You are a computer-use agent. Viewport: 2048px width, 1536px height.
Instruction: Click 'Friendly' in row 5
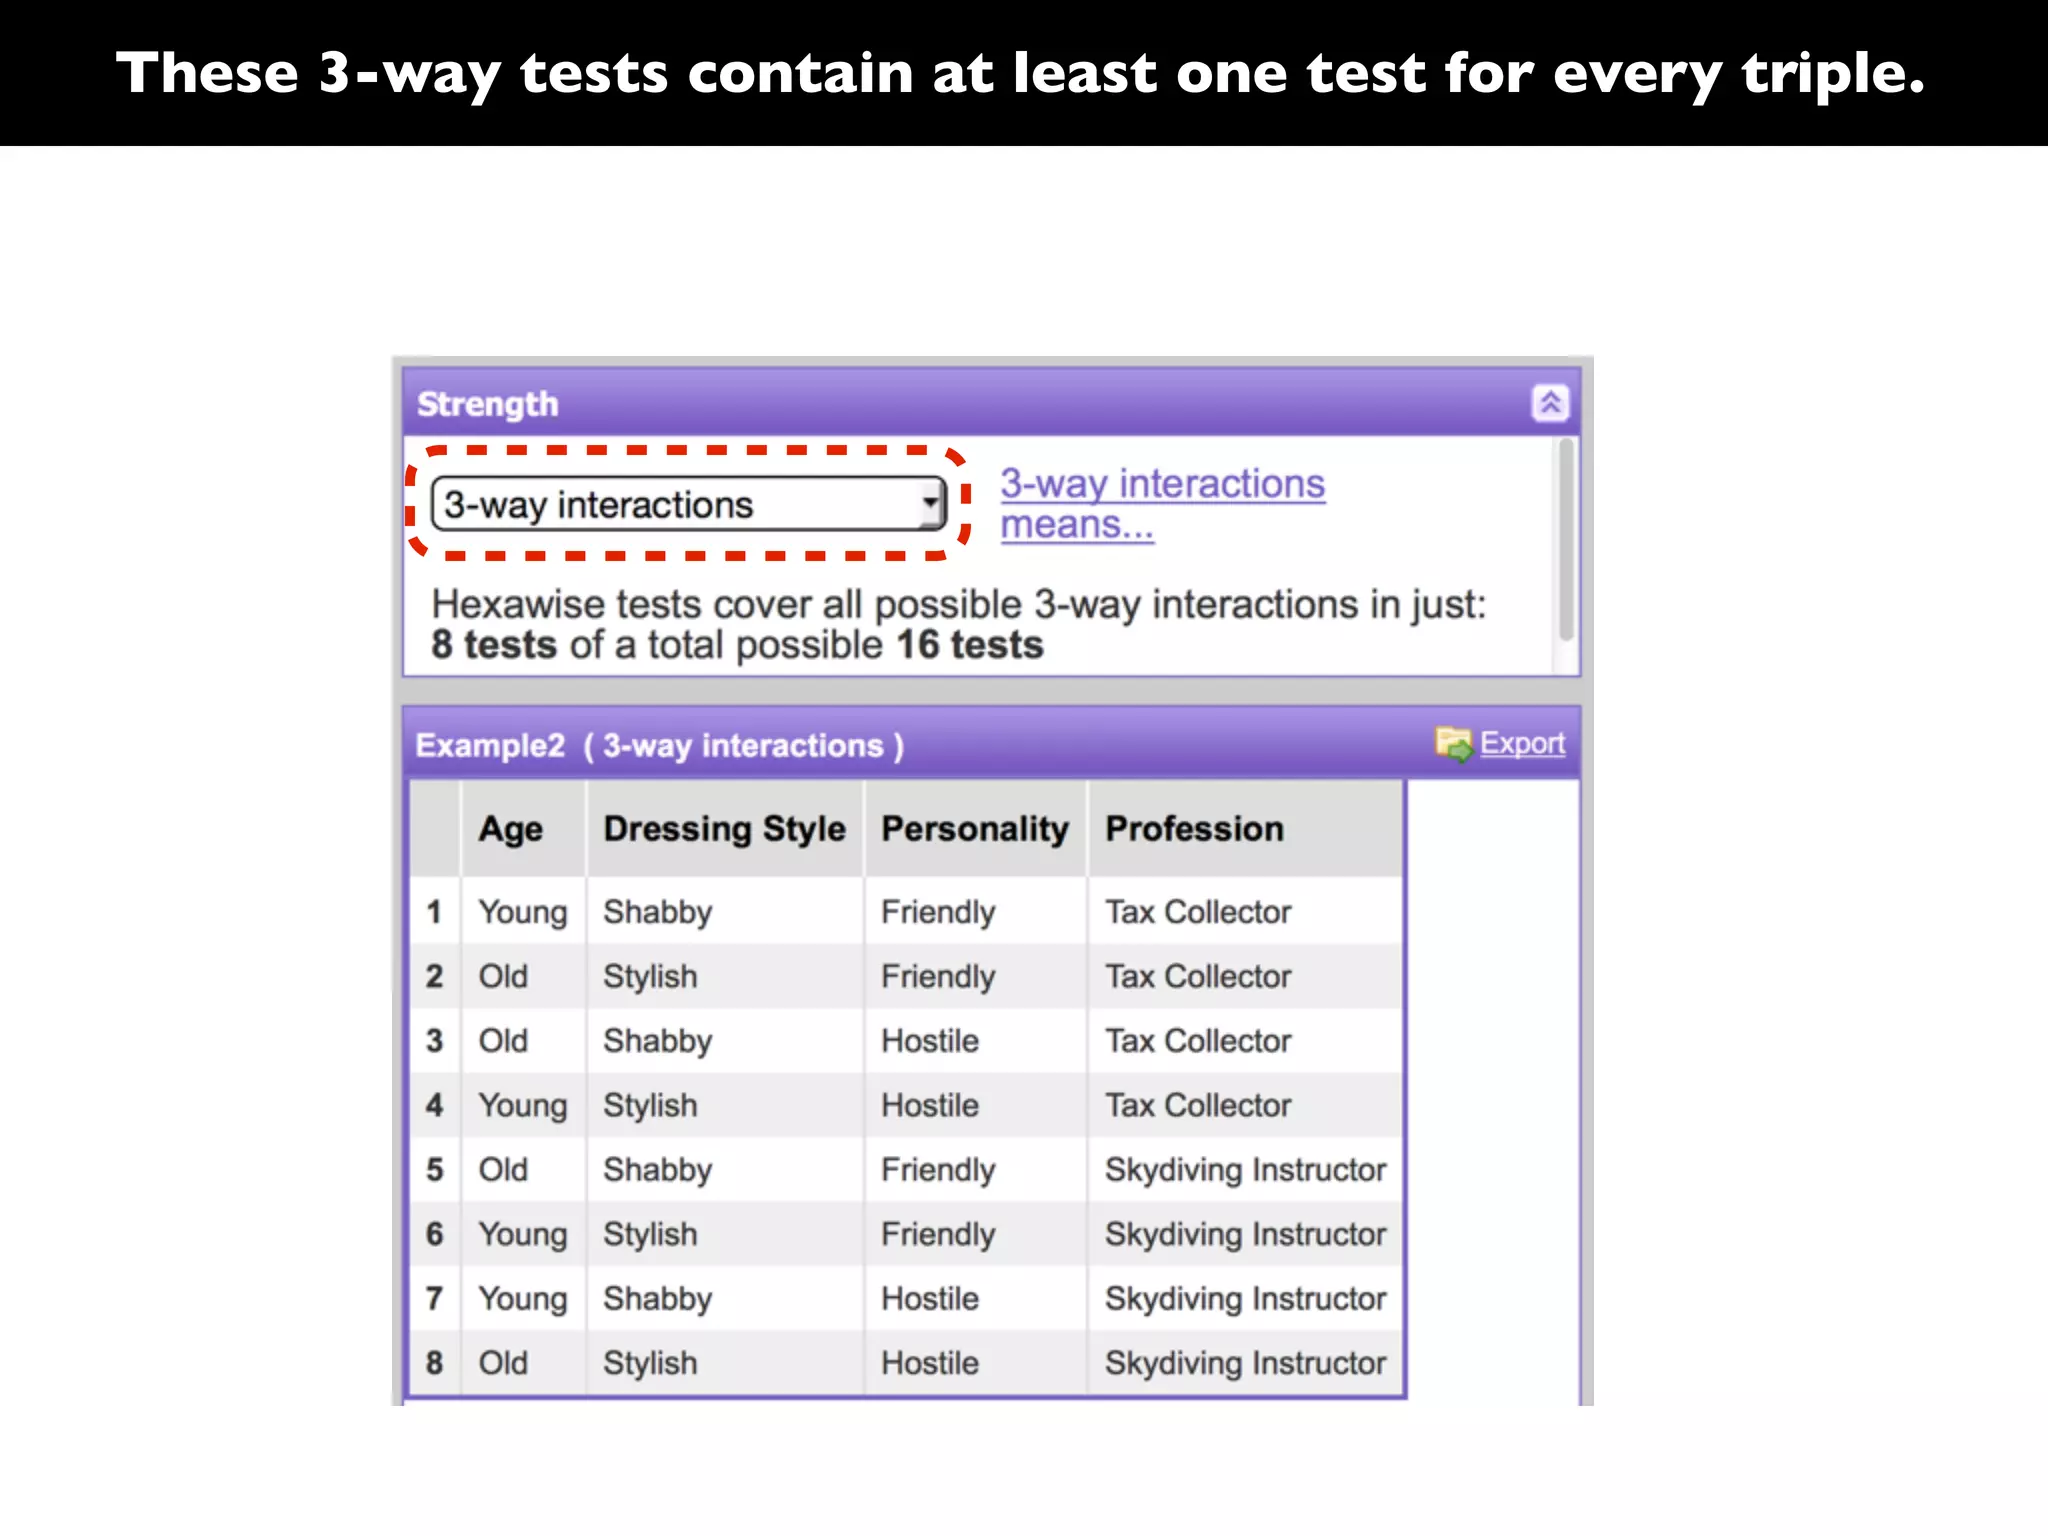tap(938, 1171)
